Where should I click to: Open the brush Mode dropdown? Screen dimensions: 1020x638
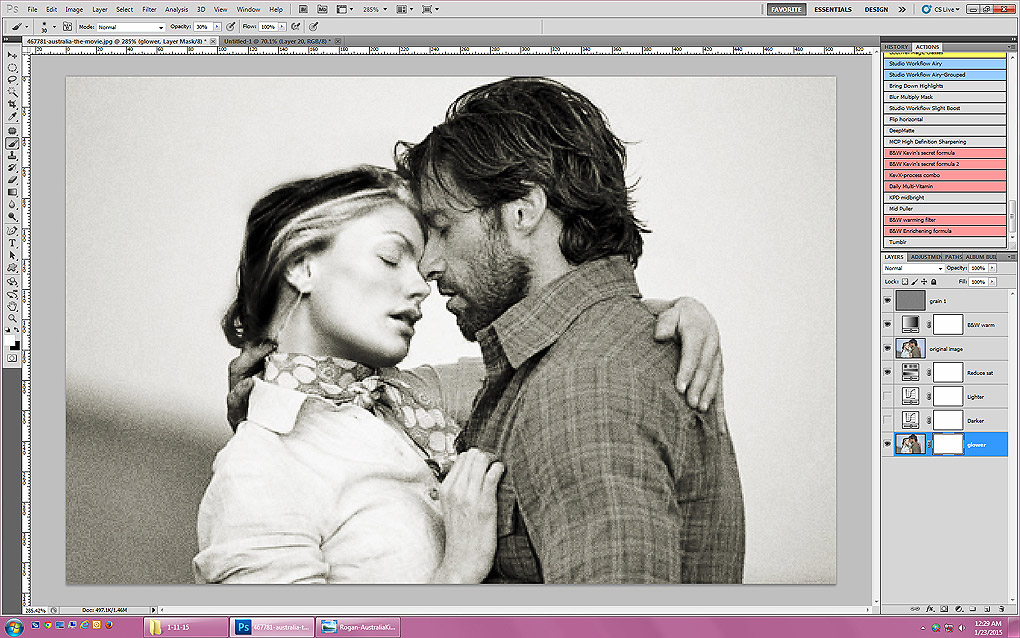(131, 27)
